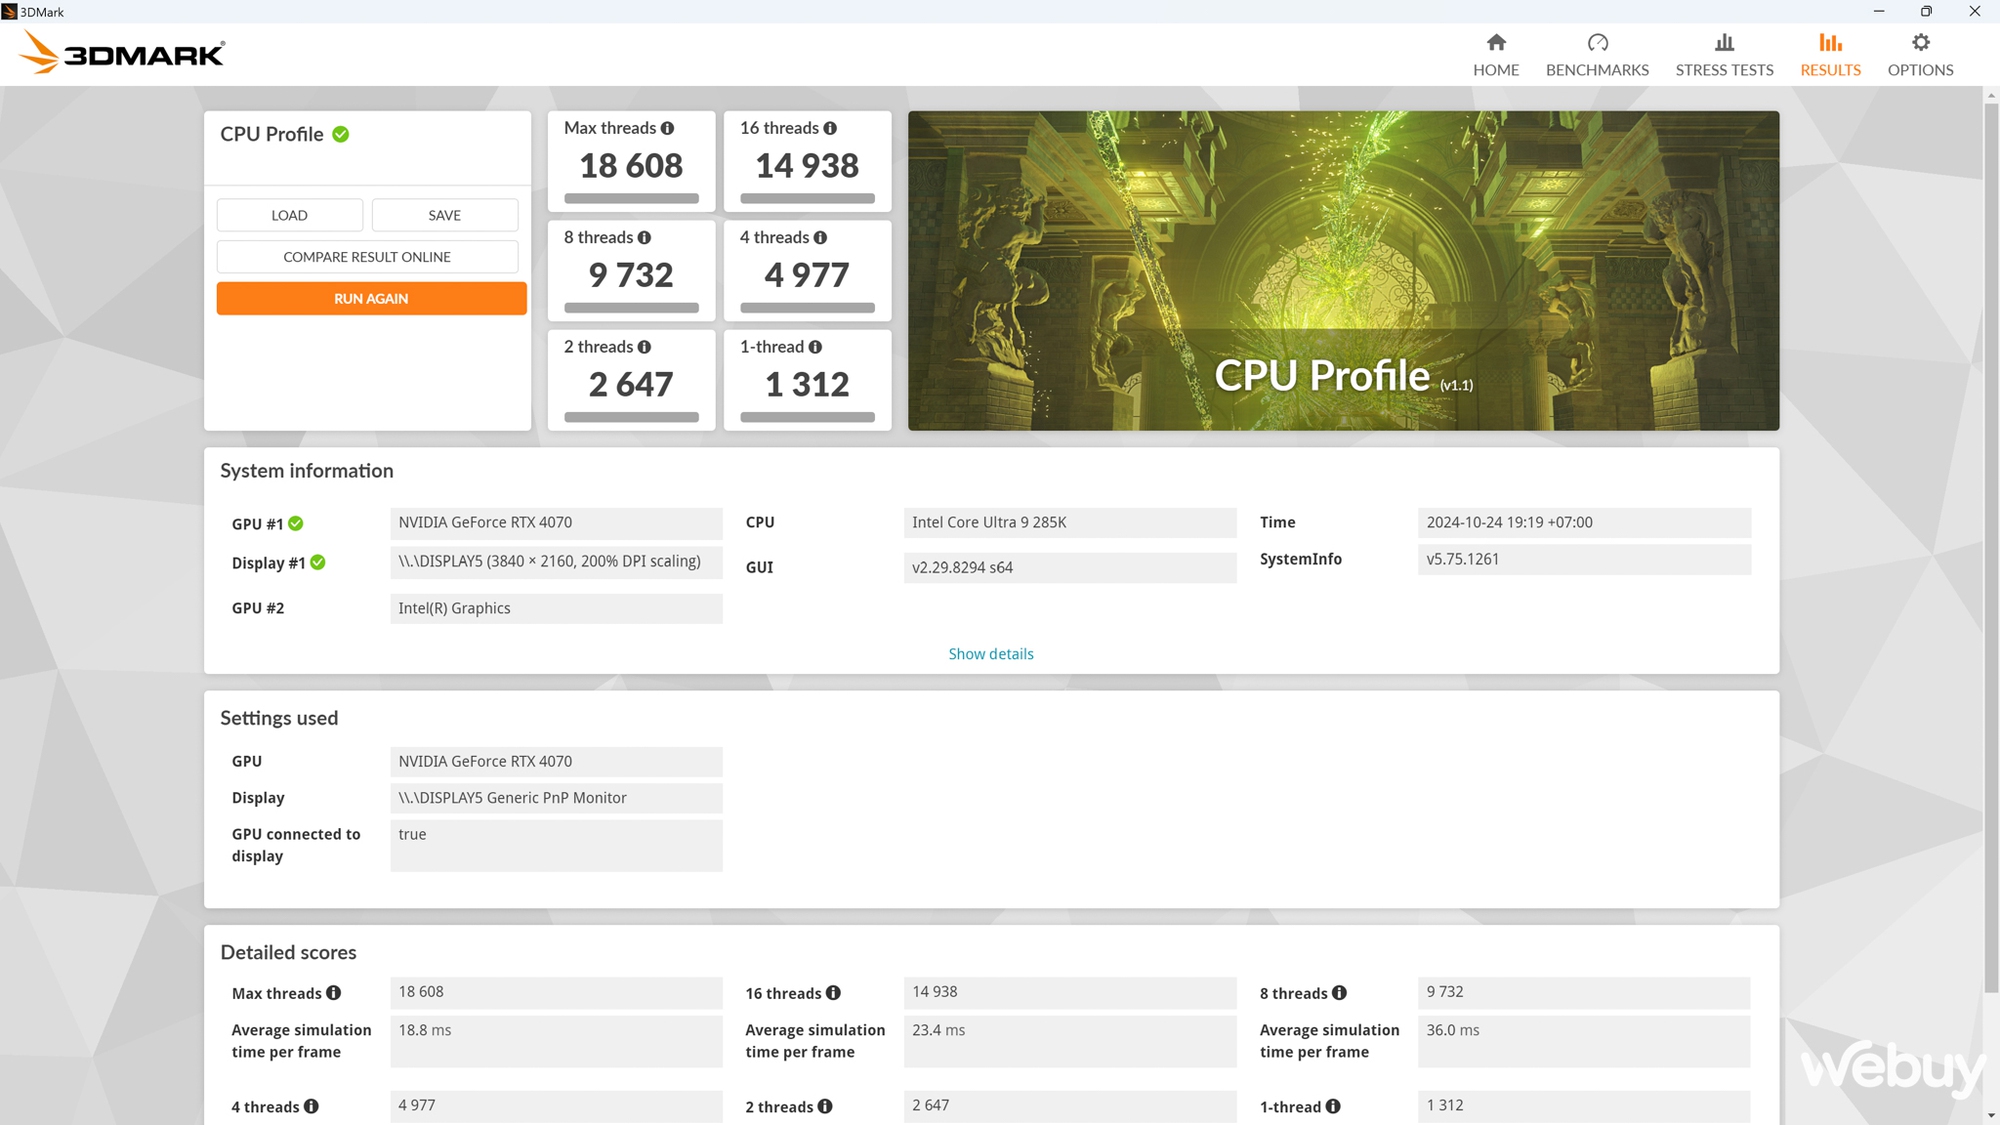Viewport: 2000px width, 1125px height.
Task: Click the LOAD button
Action: pyautogui.click(x=289, y=215)
